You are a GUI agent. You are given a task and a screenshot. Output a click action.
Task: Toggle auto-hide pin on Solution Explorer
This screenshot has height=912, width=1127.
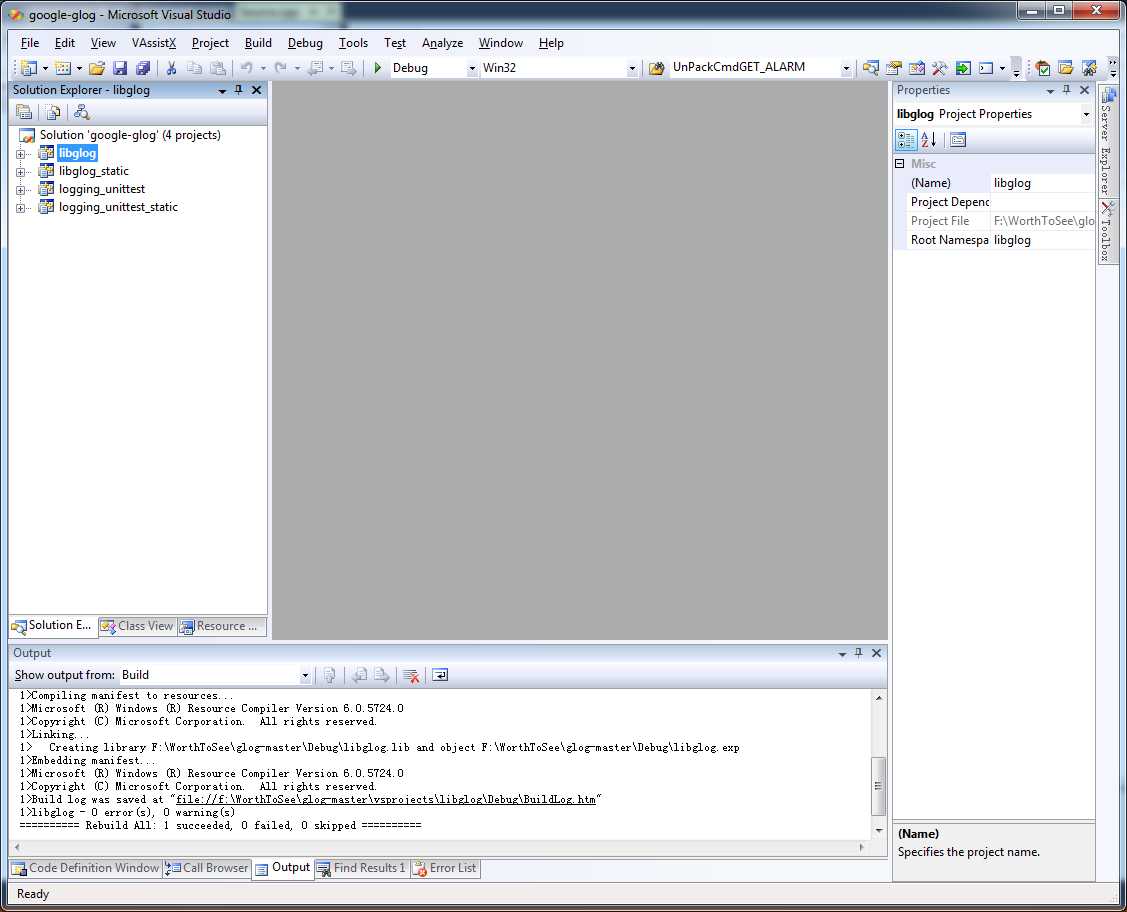pyautogui.click(x=239, y=90)
